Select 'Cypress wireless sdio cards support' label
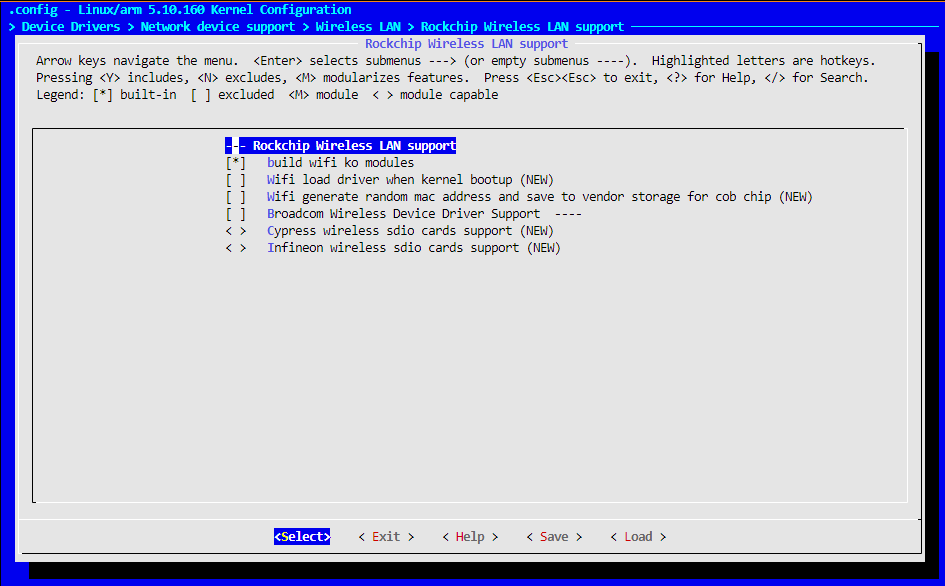 coord(389,231)
